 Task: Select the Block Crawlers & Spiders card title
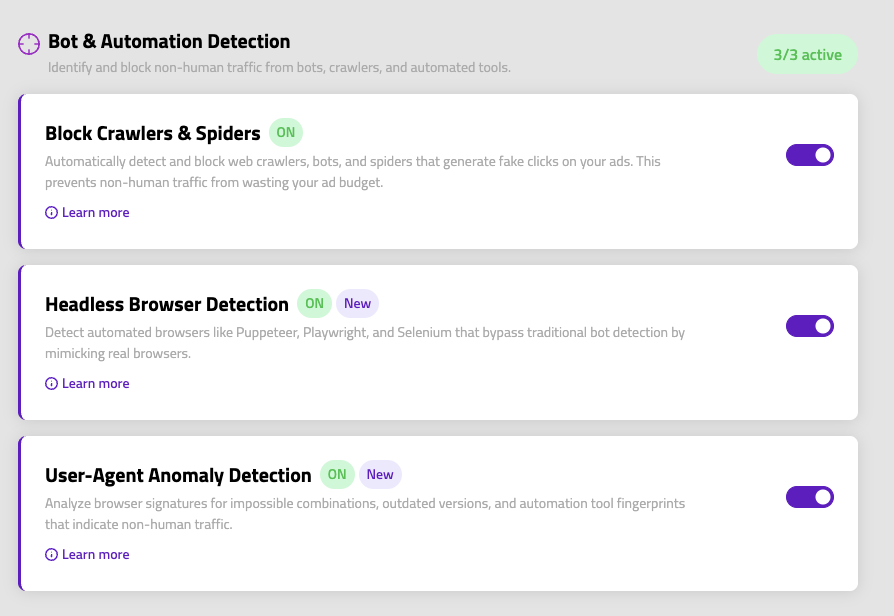click(152, 132)
